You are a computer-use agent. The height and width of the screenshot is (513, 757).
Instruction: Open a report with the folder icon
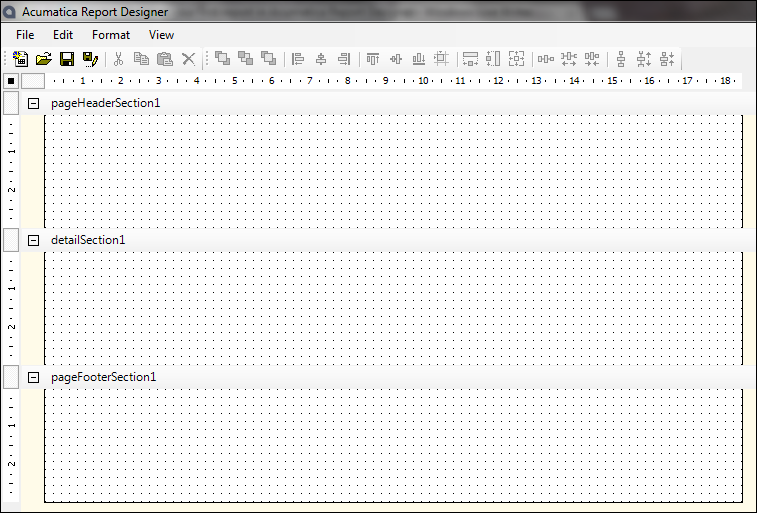[x=43, y=59]
